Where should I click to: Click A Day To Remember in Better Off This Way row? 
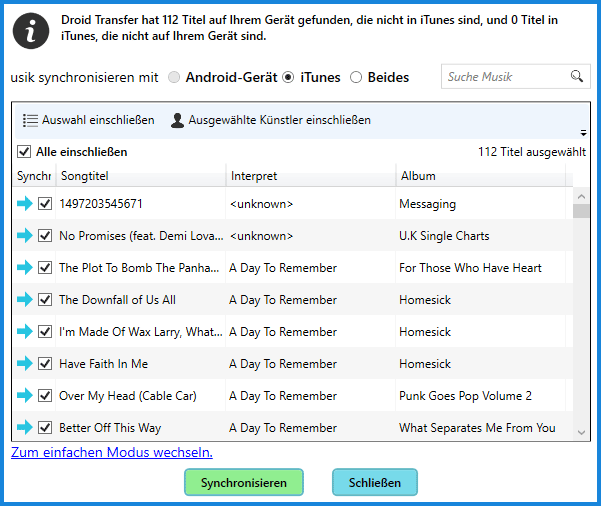(283, 428)
